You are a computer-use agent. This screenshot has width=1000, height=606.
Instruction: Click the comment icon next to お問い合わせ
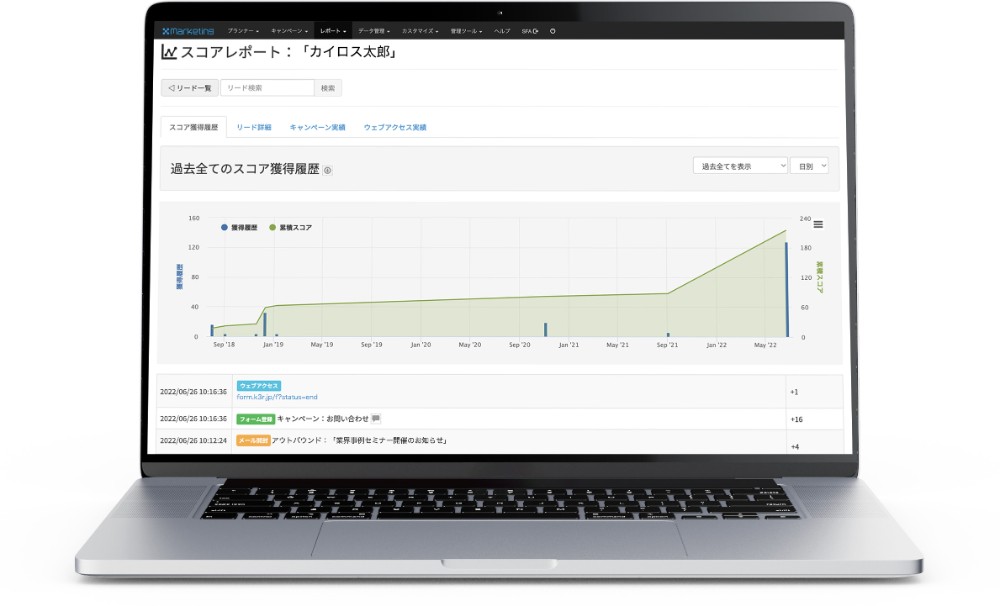click(377, 418)
